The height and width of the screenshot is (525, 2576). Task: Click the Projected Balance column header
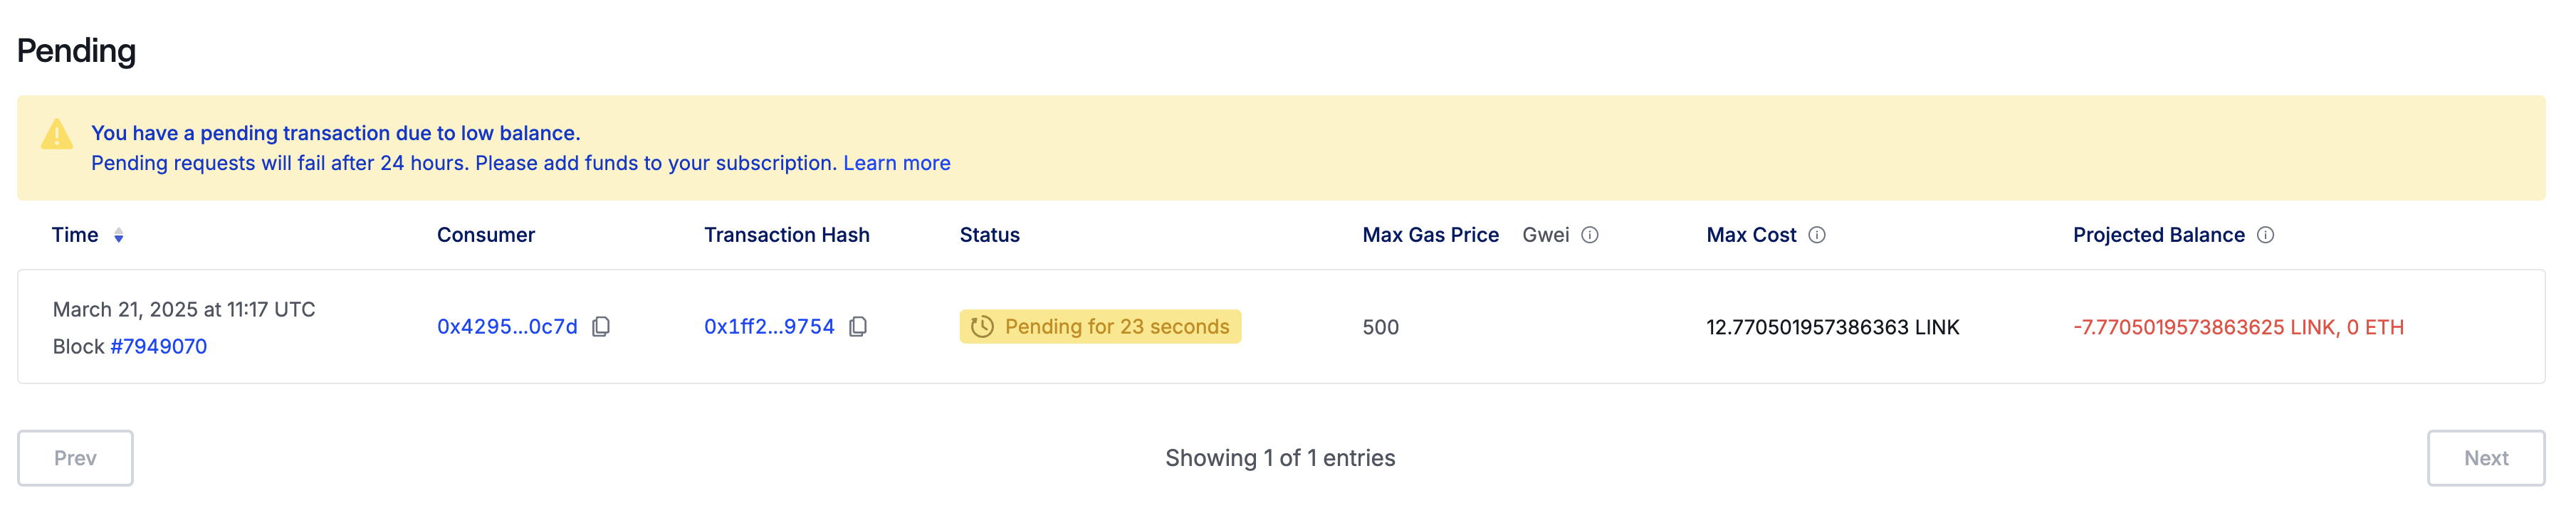(2158, 235)
